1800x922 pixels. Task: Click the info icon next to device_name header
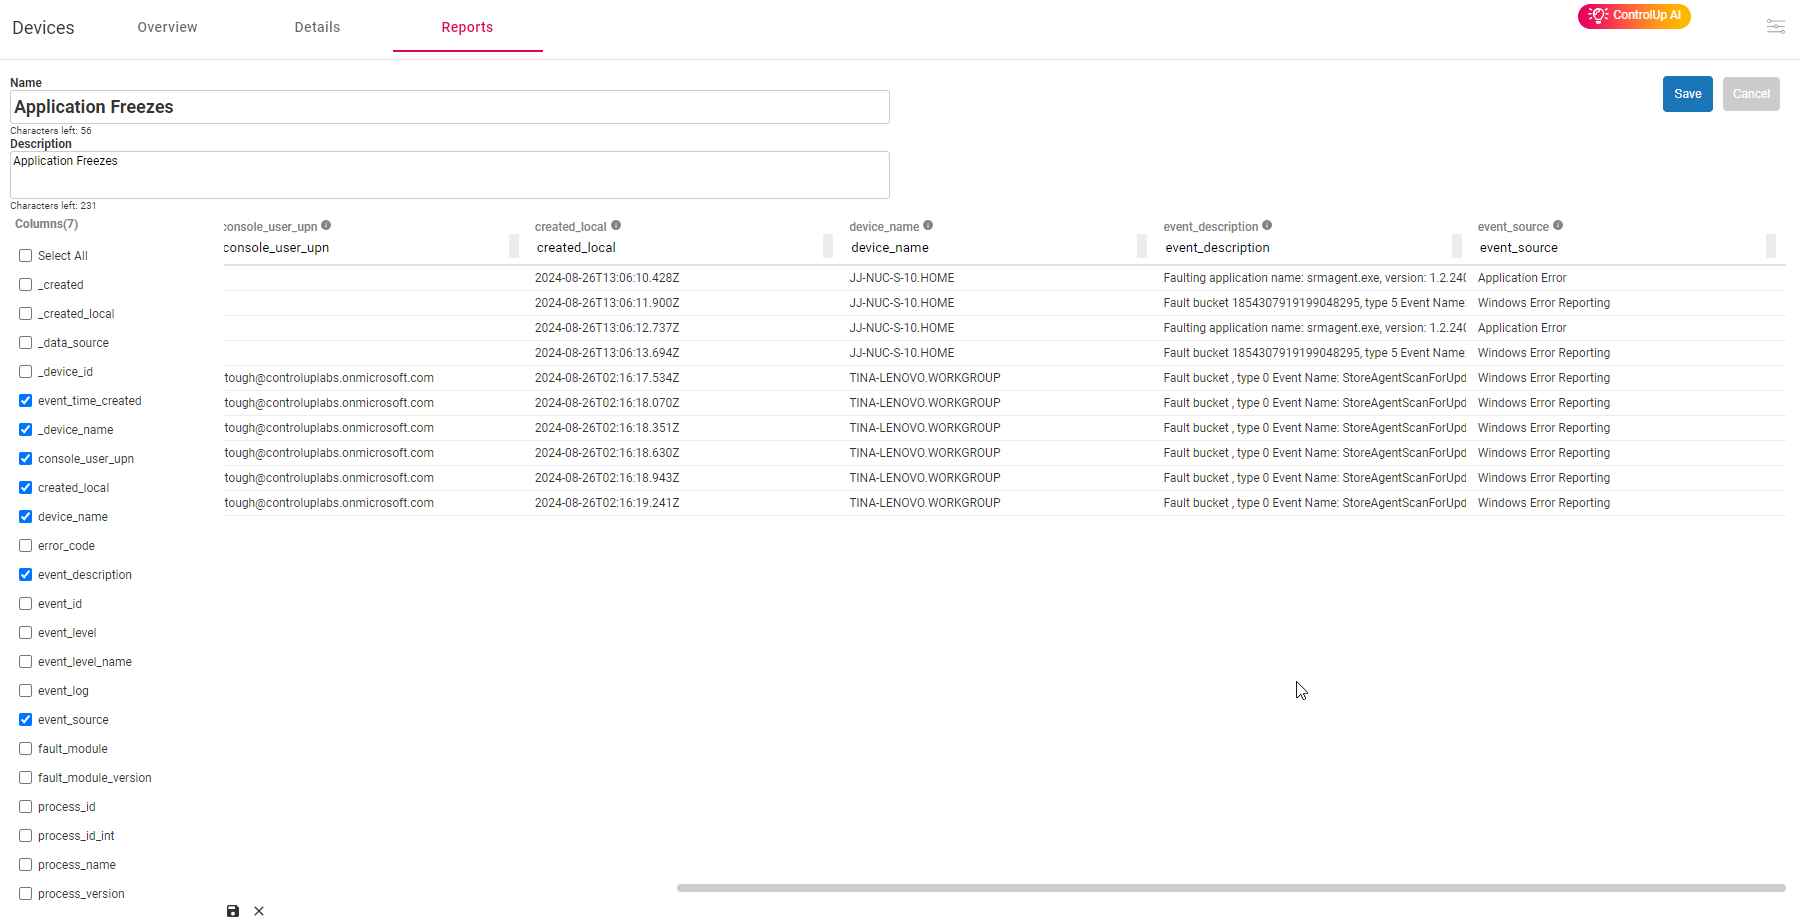pos(928,226)
